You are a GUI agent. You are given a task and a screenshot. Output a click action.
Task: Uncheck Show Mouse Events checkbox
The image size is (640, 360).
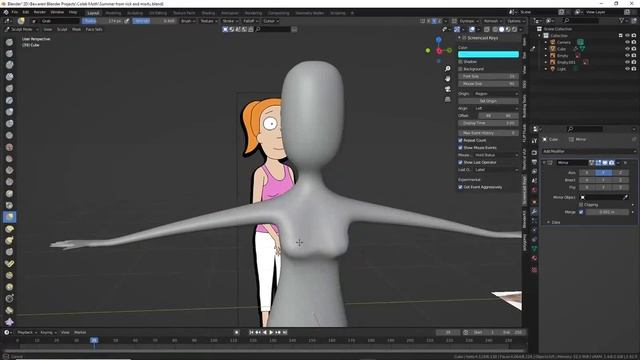point(460,148)
